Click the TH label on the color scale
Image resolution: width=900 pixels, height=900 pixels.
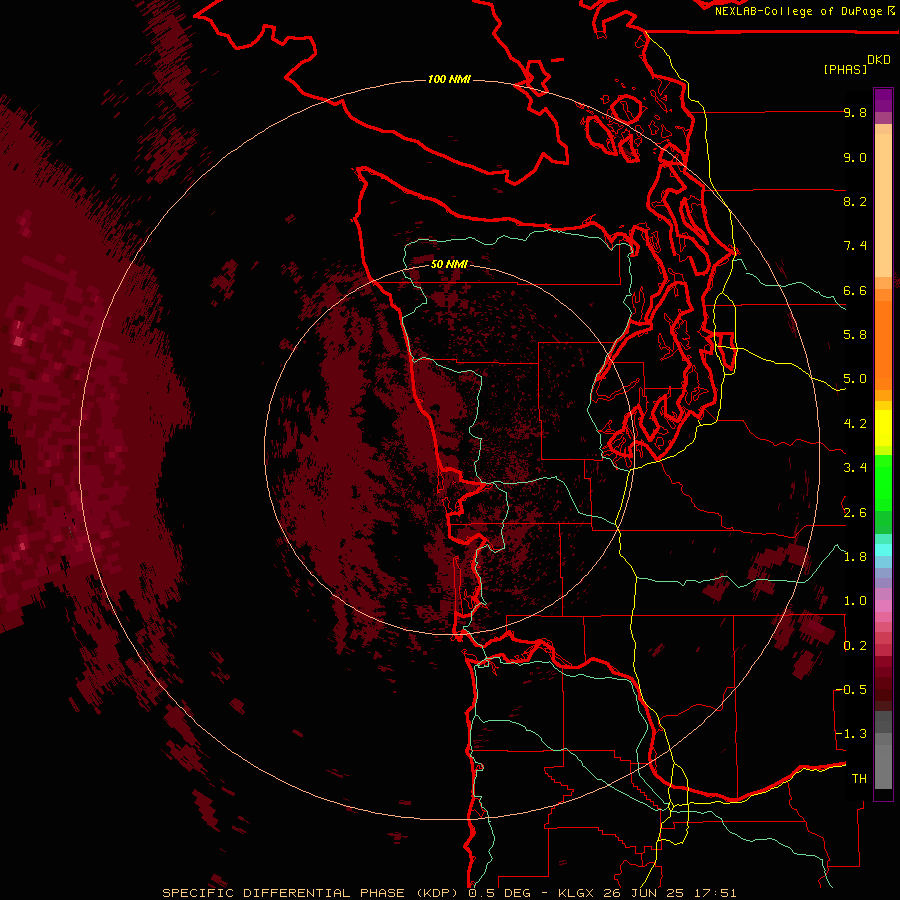(859, 779)
